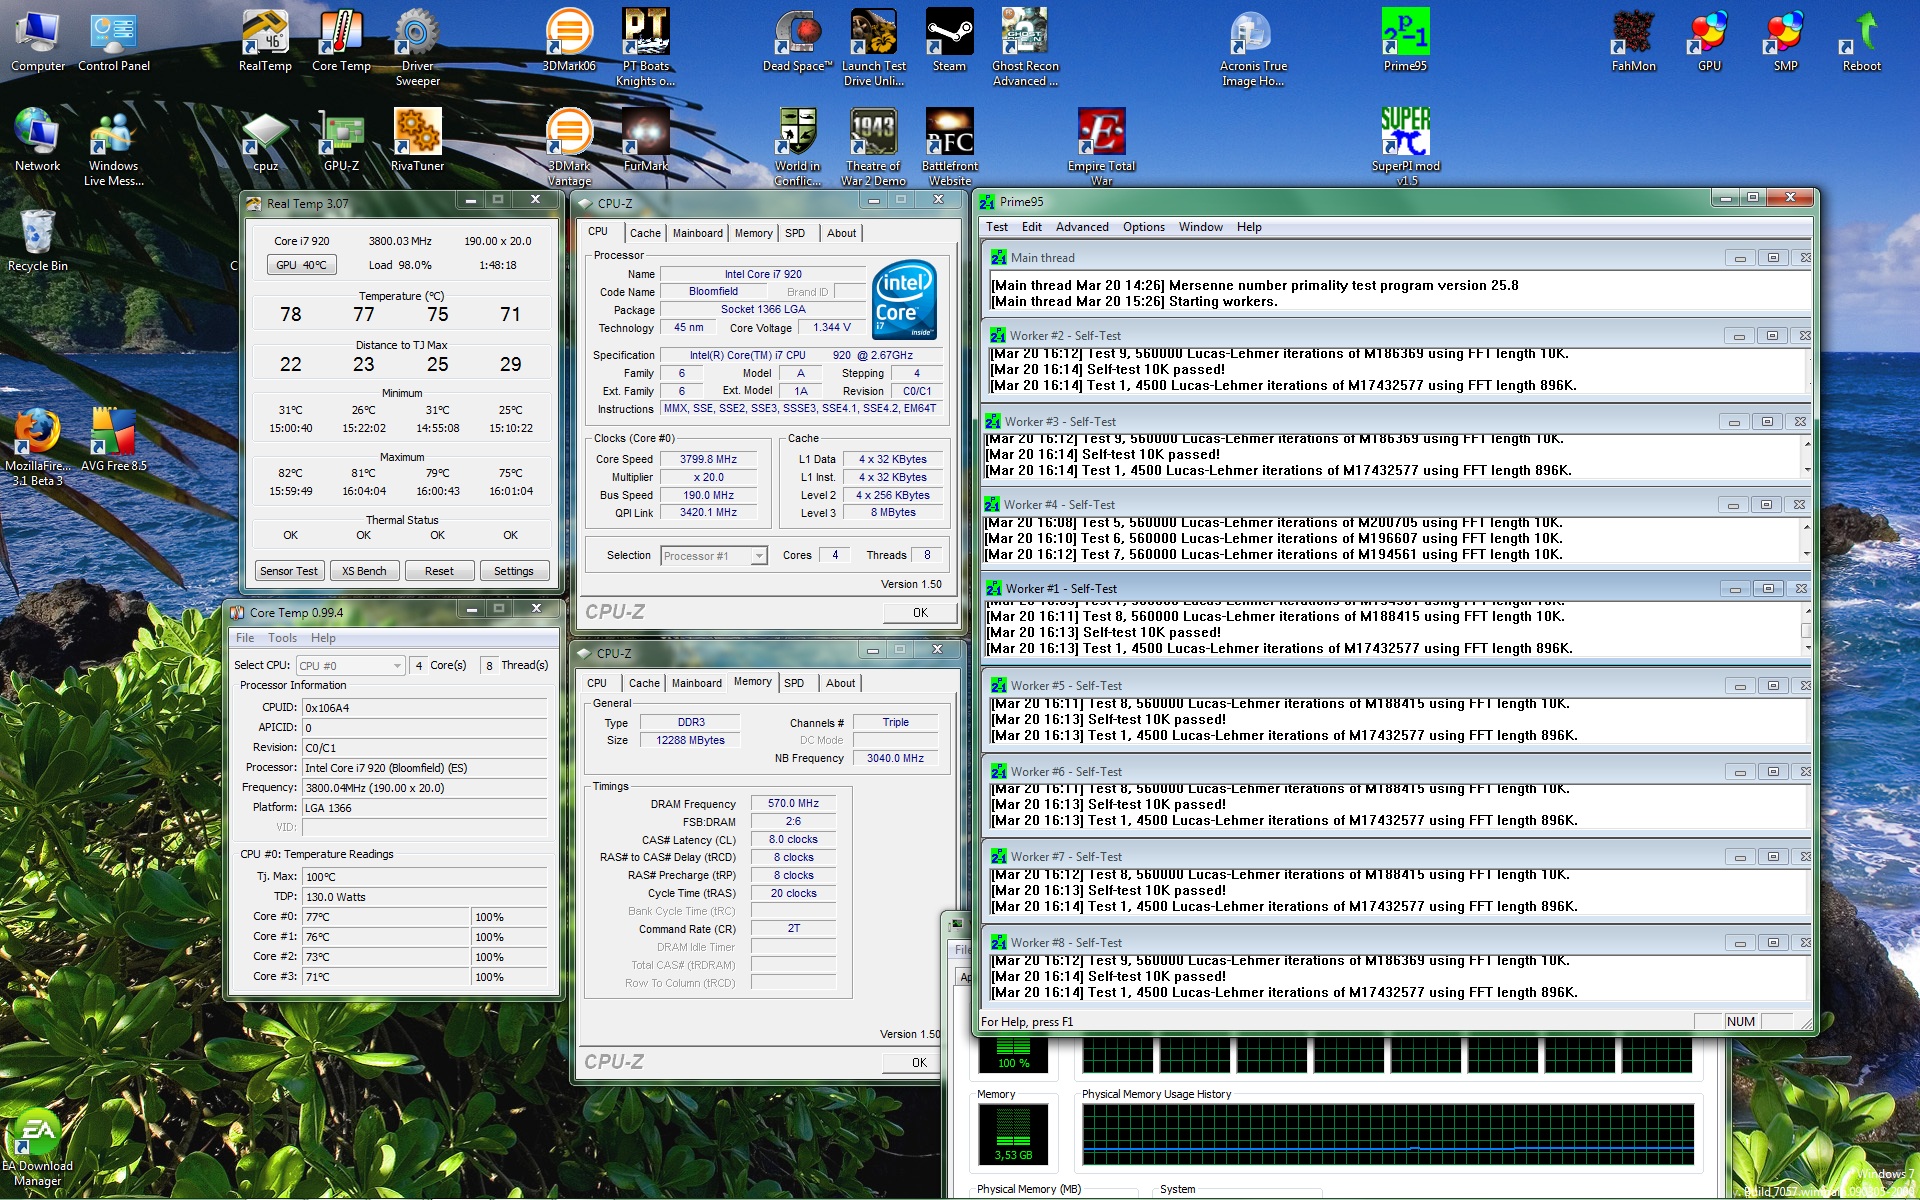
Task: Launch Ghost Recon Advanced icon
Action: (x=1025, y=47)
